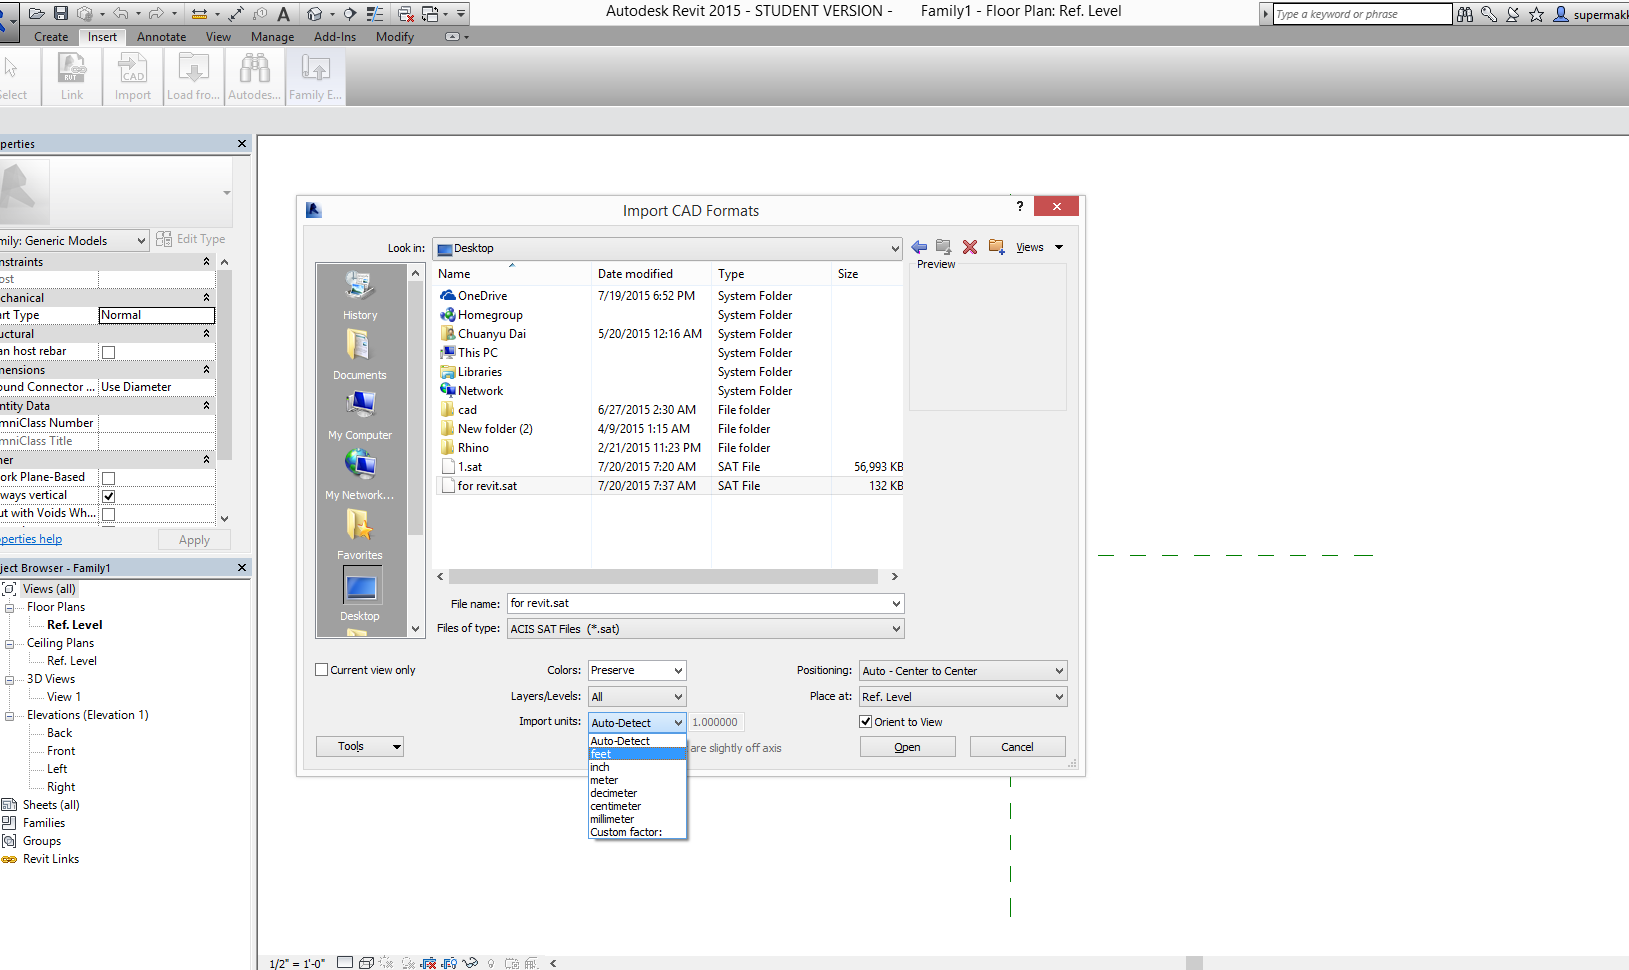The image size is (1629, 970).
Task: Open Favorites in the places panel
Action: 360,535
